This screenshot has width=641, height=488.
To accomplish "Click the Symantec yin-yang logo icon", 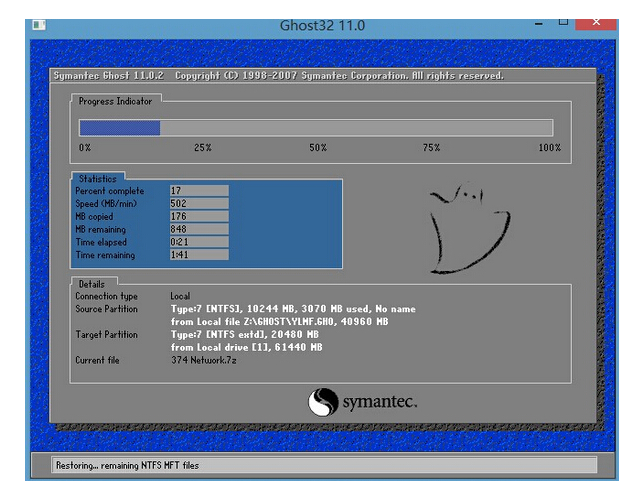I will pyautogui.click(x=323, y=402).
